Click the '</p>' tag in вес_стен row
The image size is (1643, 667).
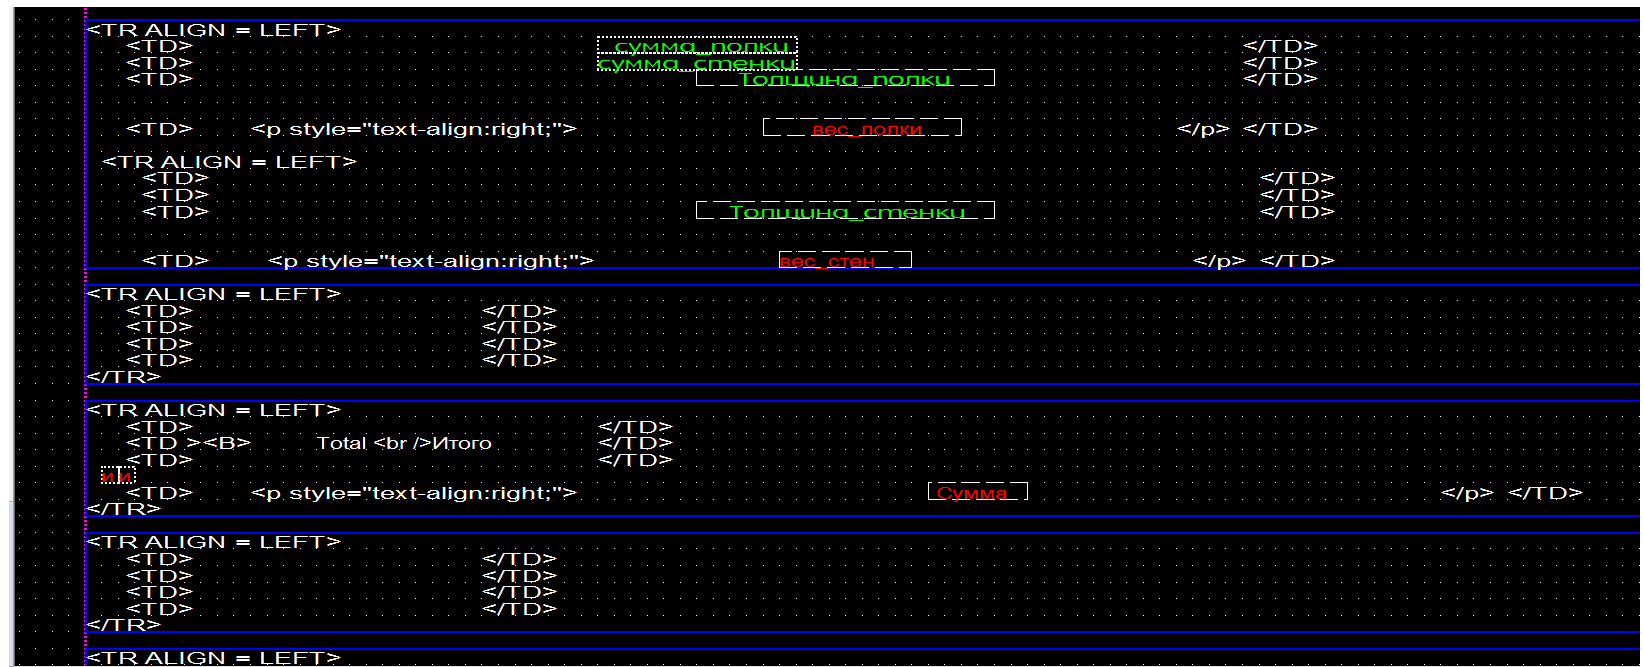coord(1219,261)
